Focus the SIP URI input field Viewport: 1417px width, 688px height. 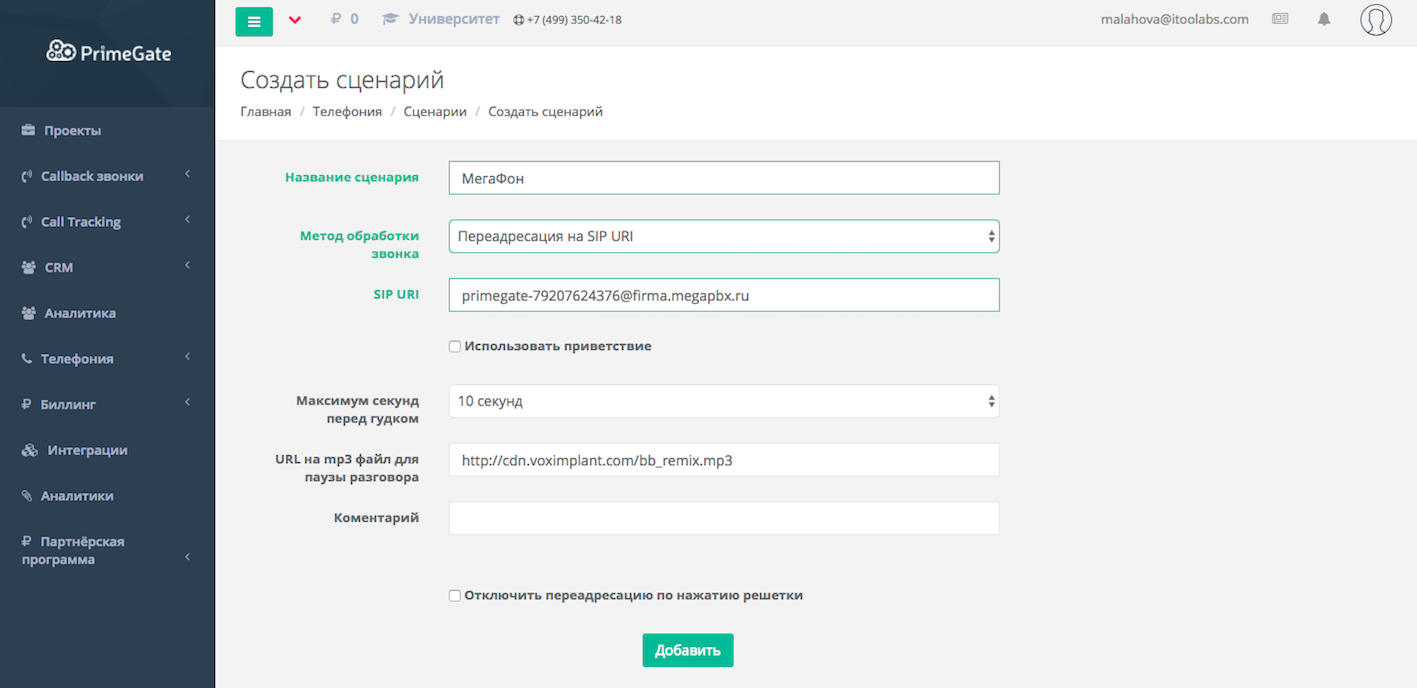point(724,295)
